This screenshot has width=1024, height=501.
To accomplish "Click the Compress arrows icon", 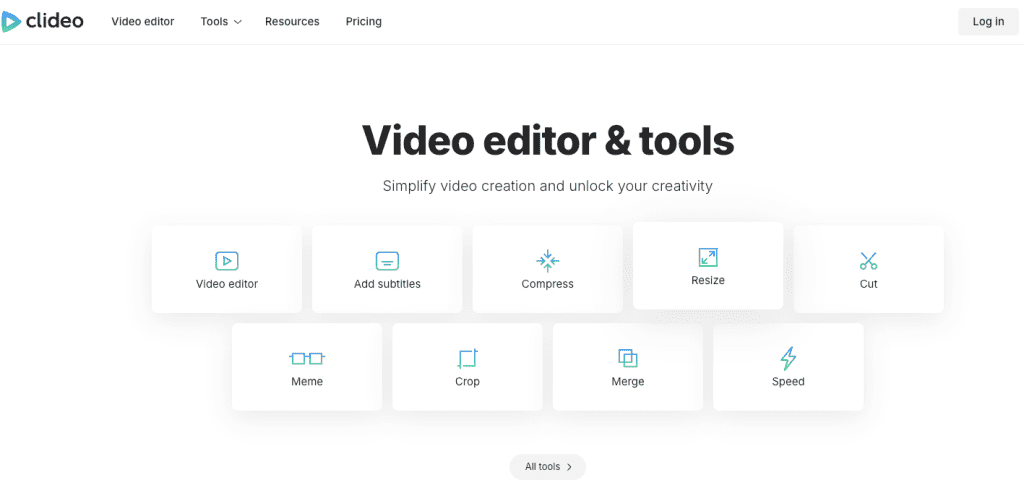I will 547,261.
